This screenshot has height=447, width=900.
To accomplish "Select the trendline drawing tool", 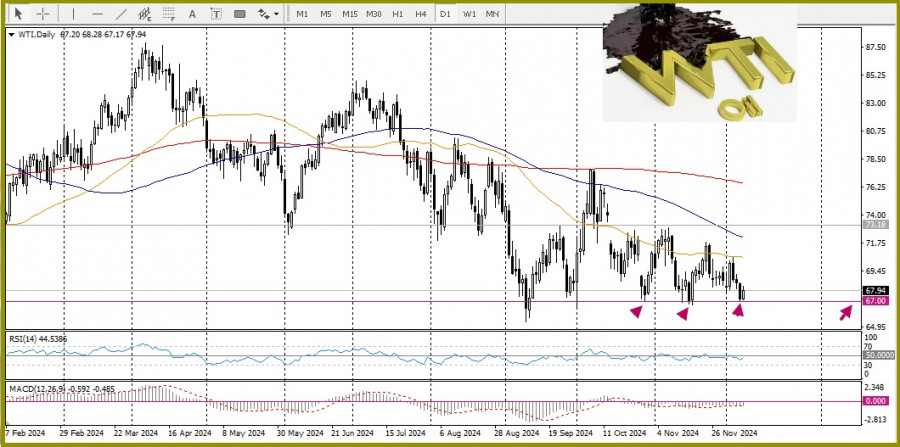I will 121,13.
